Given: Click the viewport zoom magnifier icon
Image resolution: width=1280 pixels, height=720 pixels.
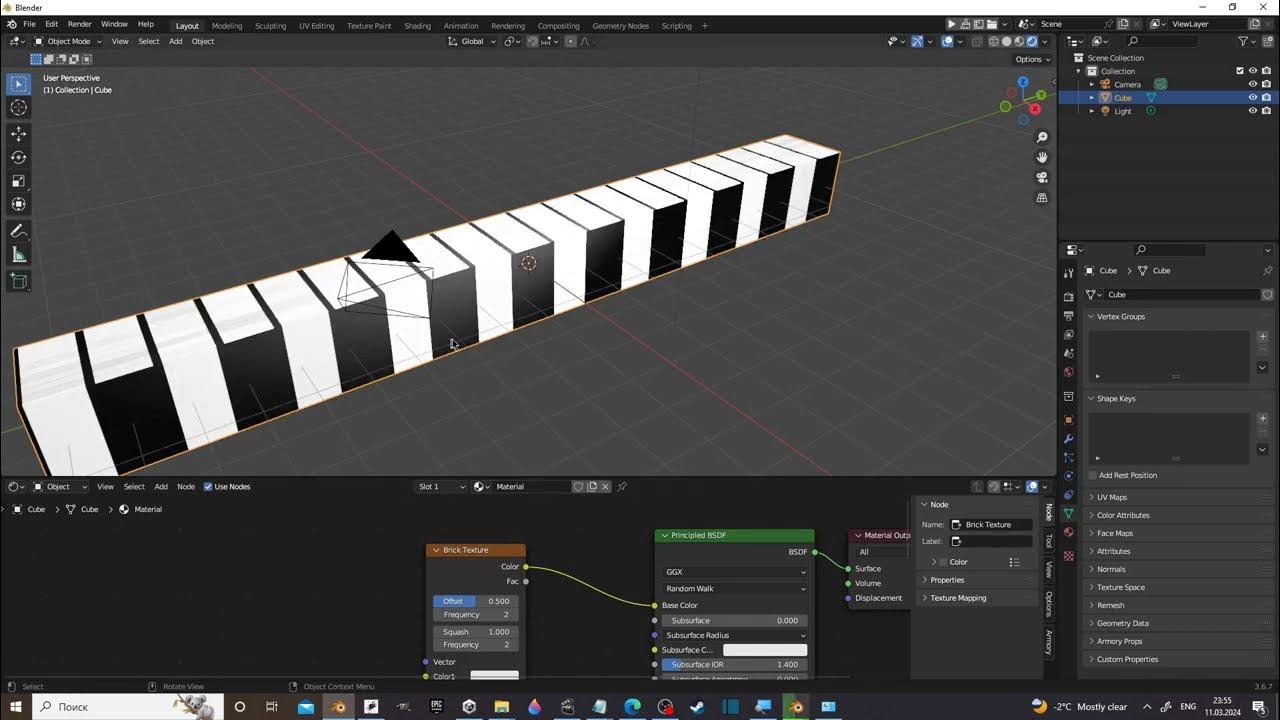Looking at the screenshot, I should coord(1042,137).
